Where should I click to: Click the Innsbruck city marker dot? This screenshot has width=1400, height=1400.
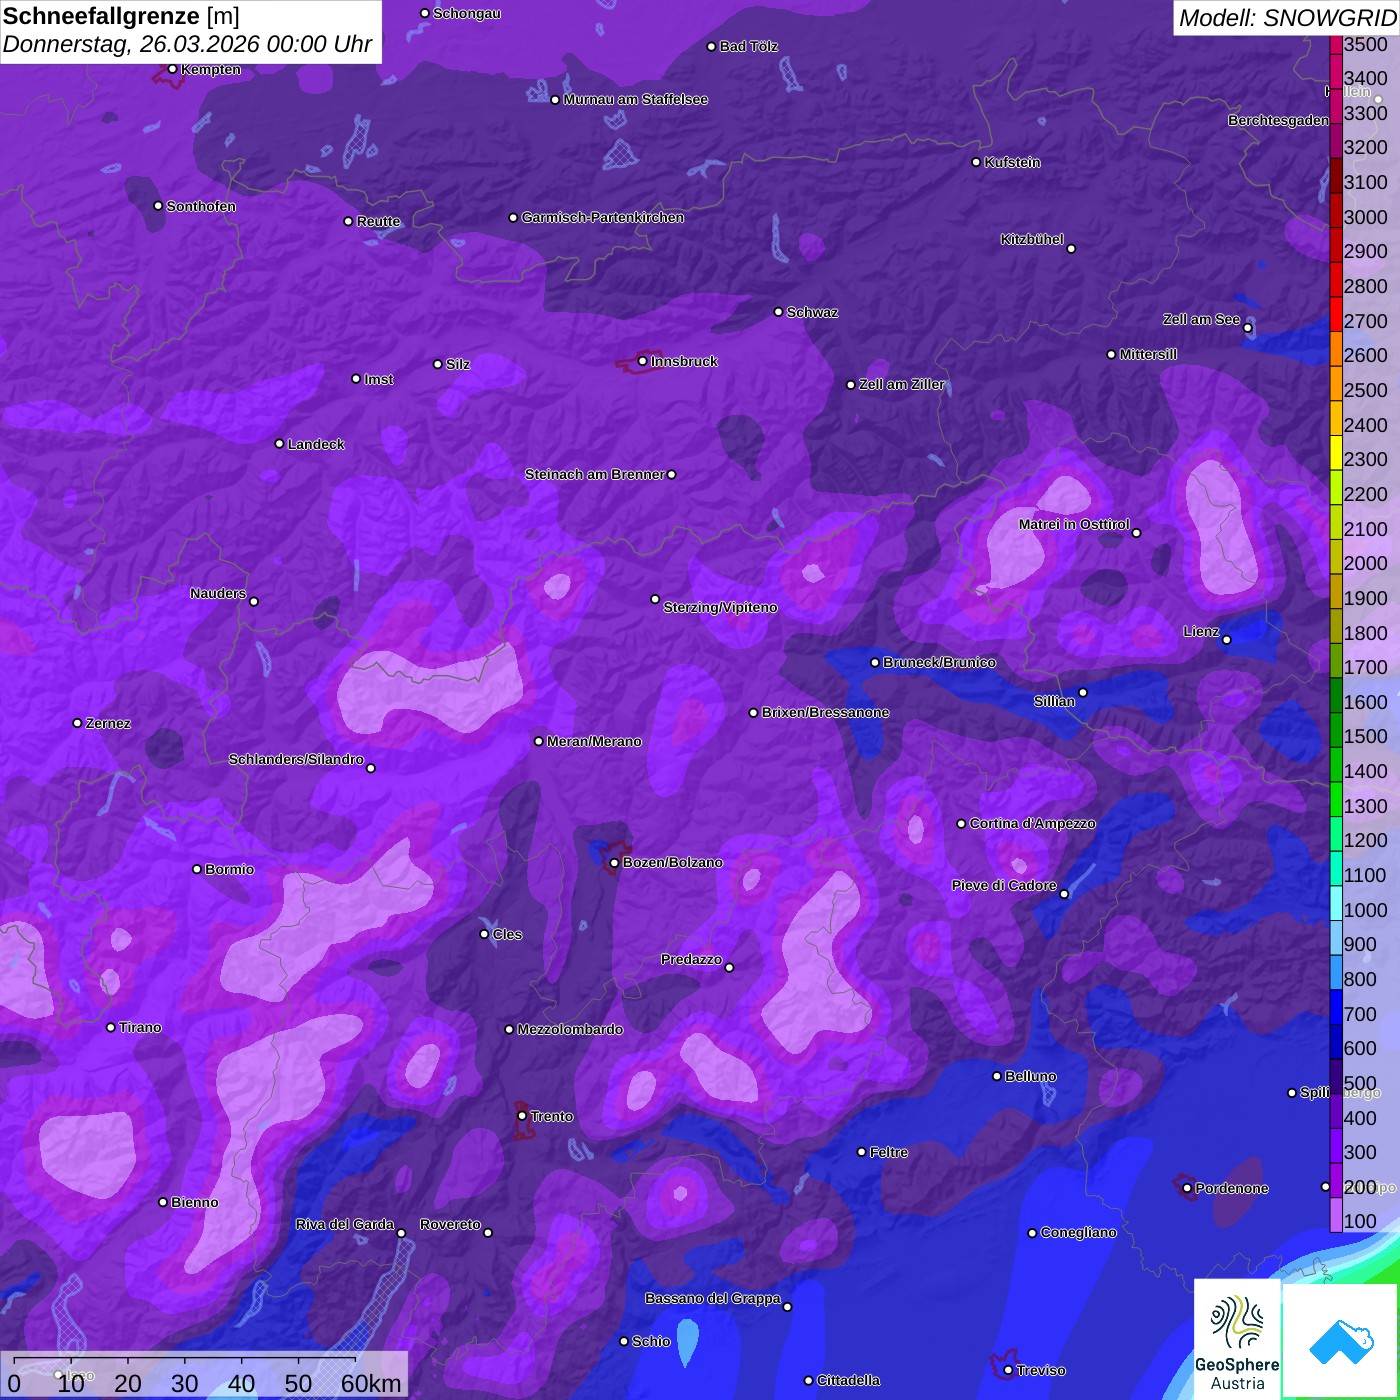(643, 361)
